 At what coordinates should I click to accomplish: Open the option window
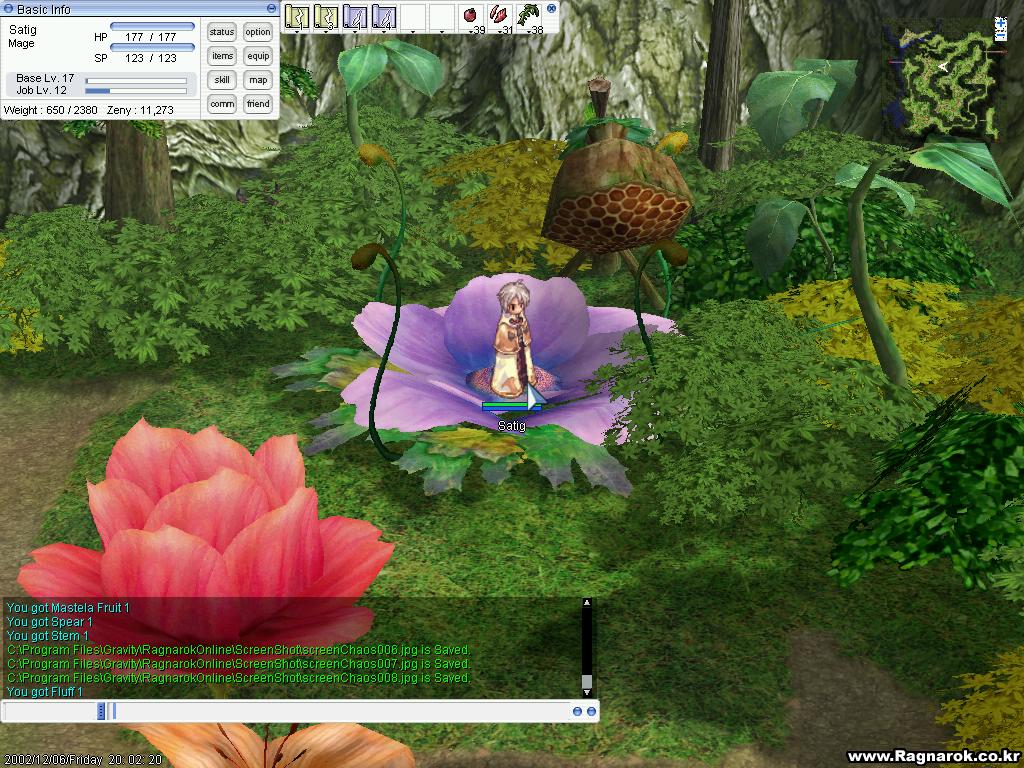pos(258,32)
